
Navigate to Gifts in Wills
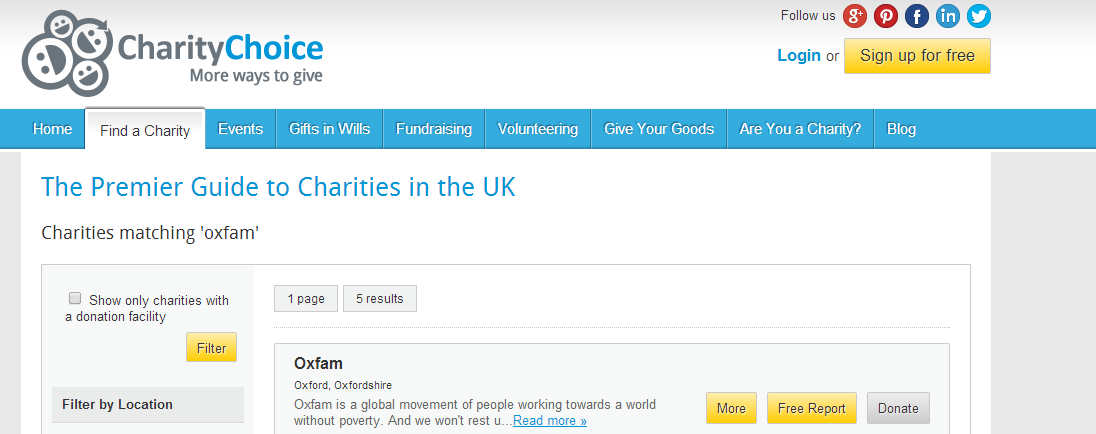[329, 129]
